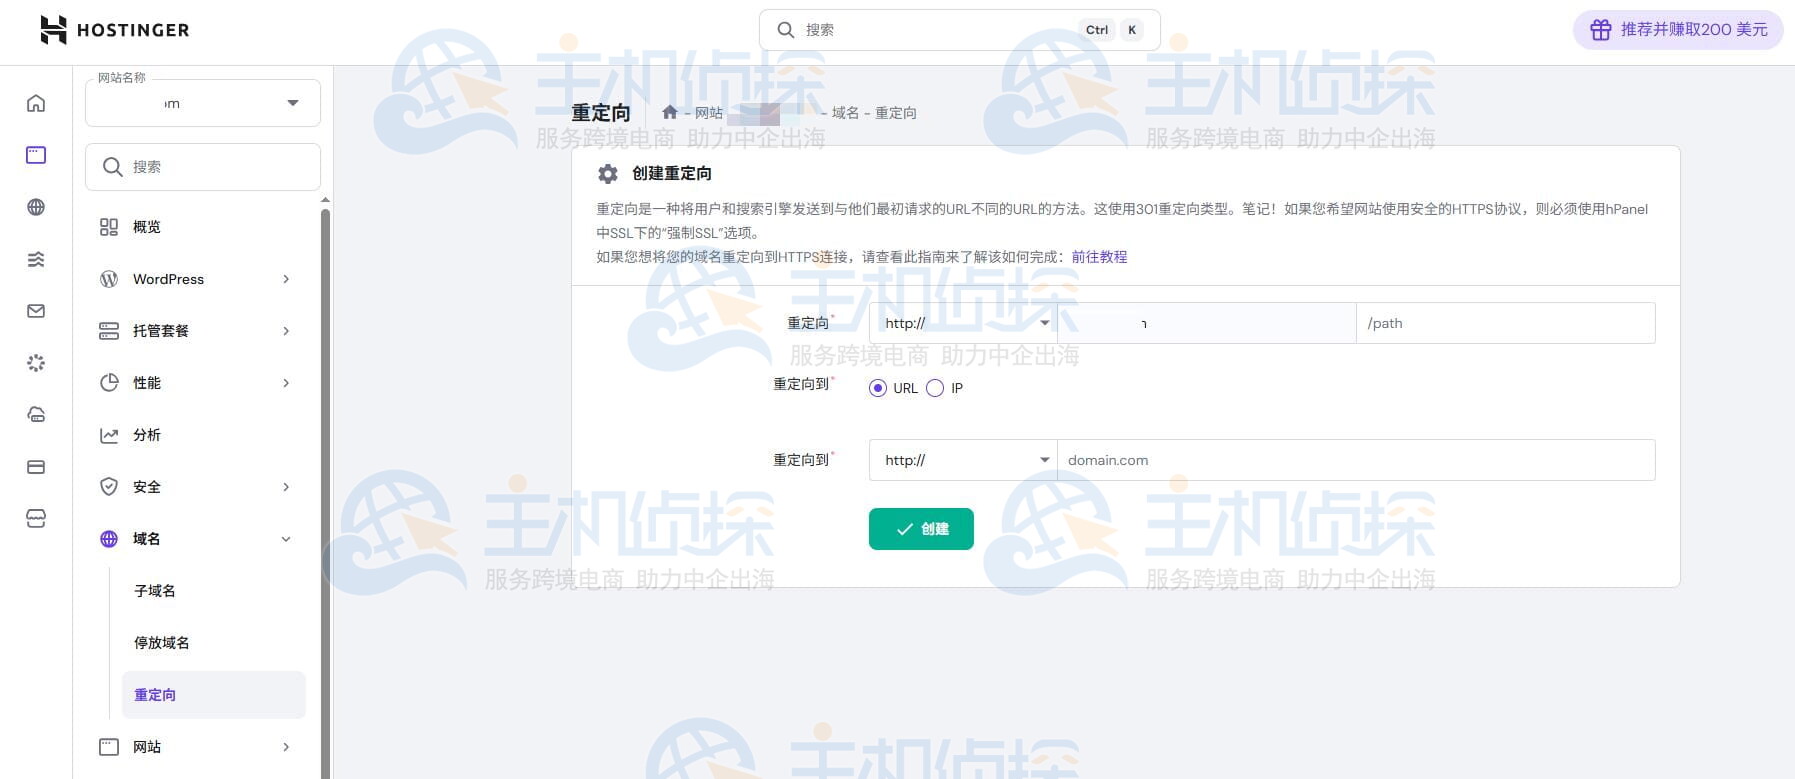Screen dimensions: 1795x779
Task: Click the green 创建 button
Action: (x=921, y=529)
